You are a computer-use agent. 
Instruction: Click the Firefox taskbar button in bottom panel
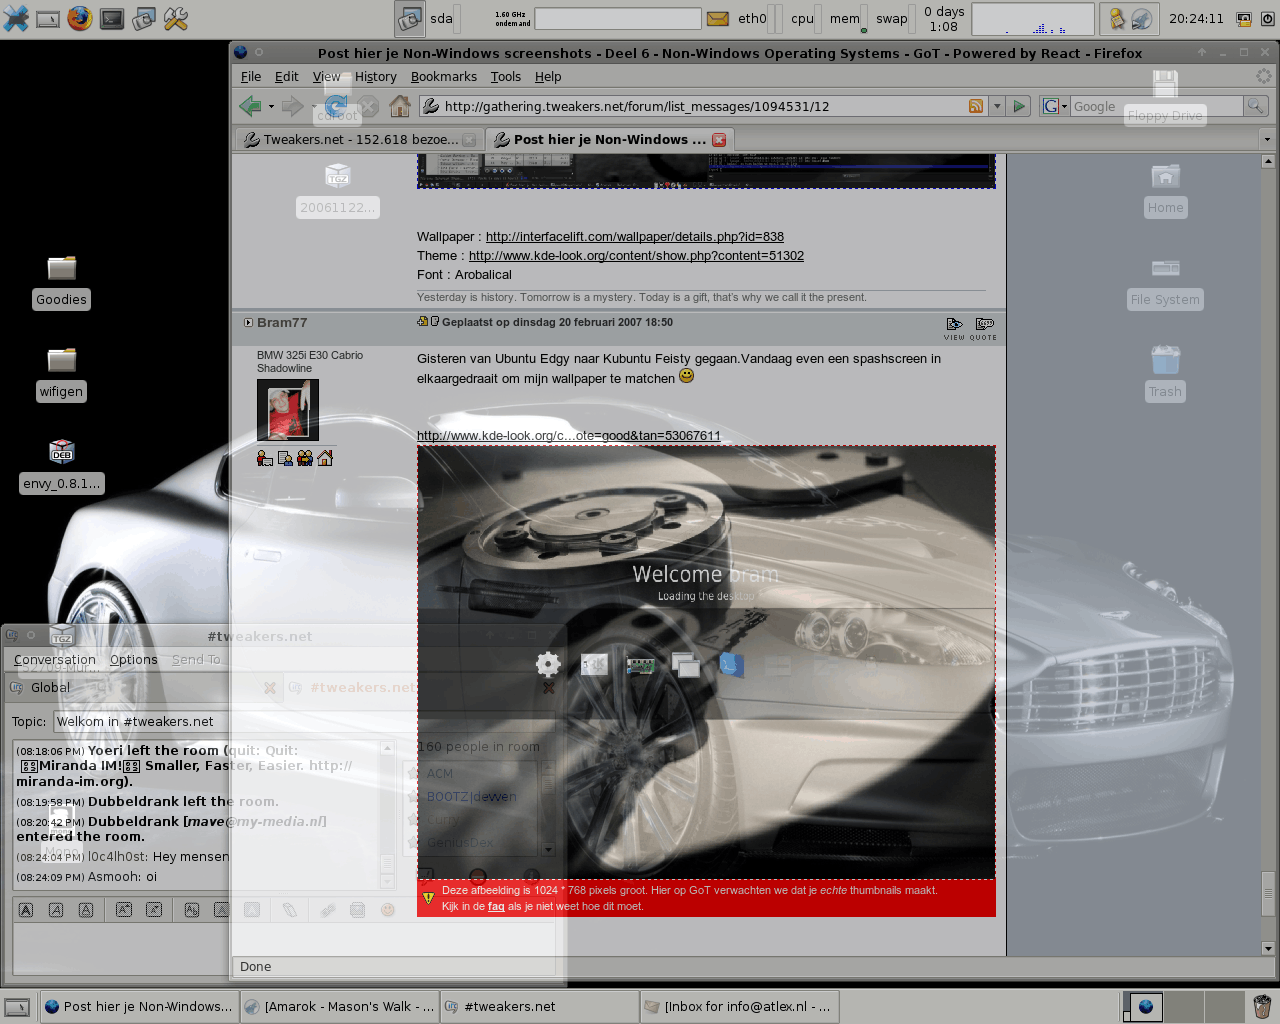click(x=139, y=1006)
